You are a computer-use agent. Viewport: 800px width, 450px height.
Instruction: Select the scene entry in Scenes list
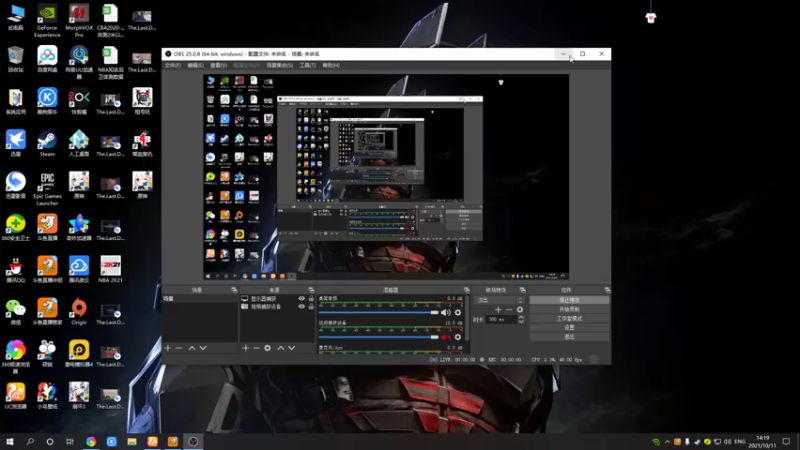tap(199, 298)
